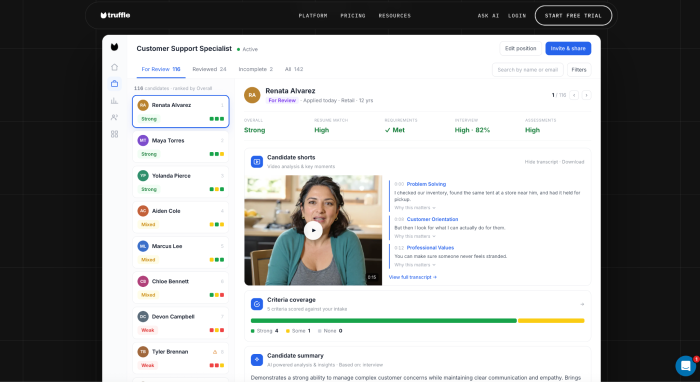Screen dimensions: 700x382
Task: Open View full transcript link
Action: pos(412,277)
